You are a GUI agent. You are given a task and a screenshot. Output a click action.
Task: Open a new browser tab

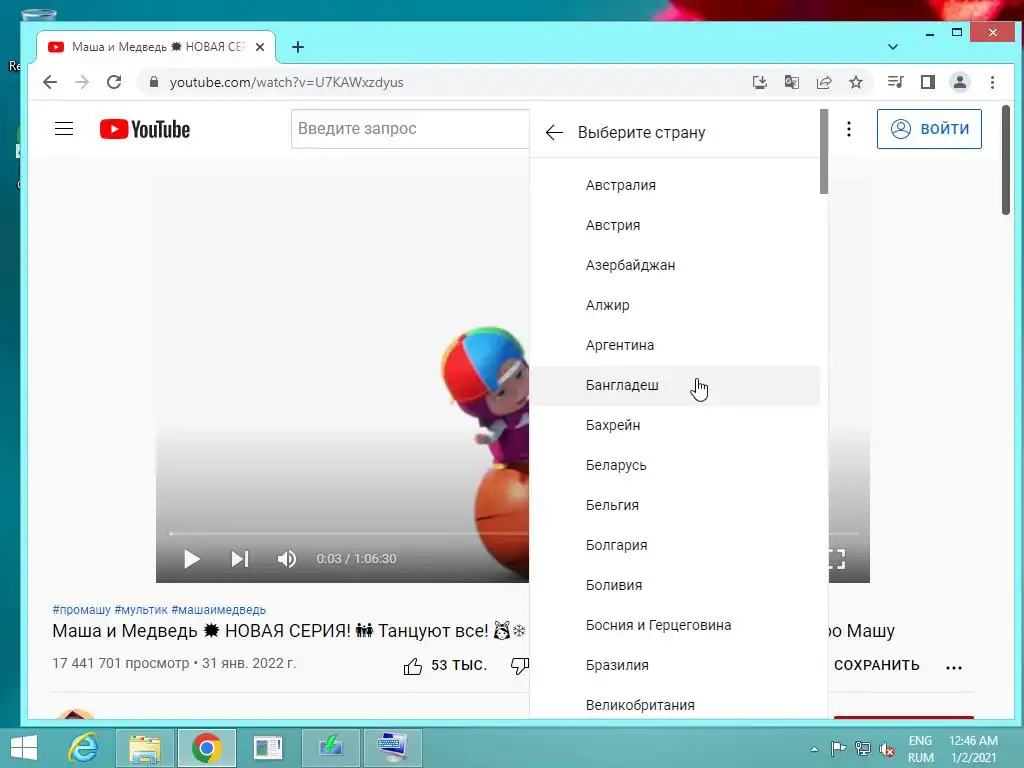pos(298,47)
